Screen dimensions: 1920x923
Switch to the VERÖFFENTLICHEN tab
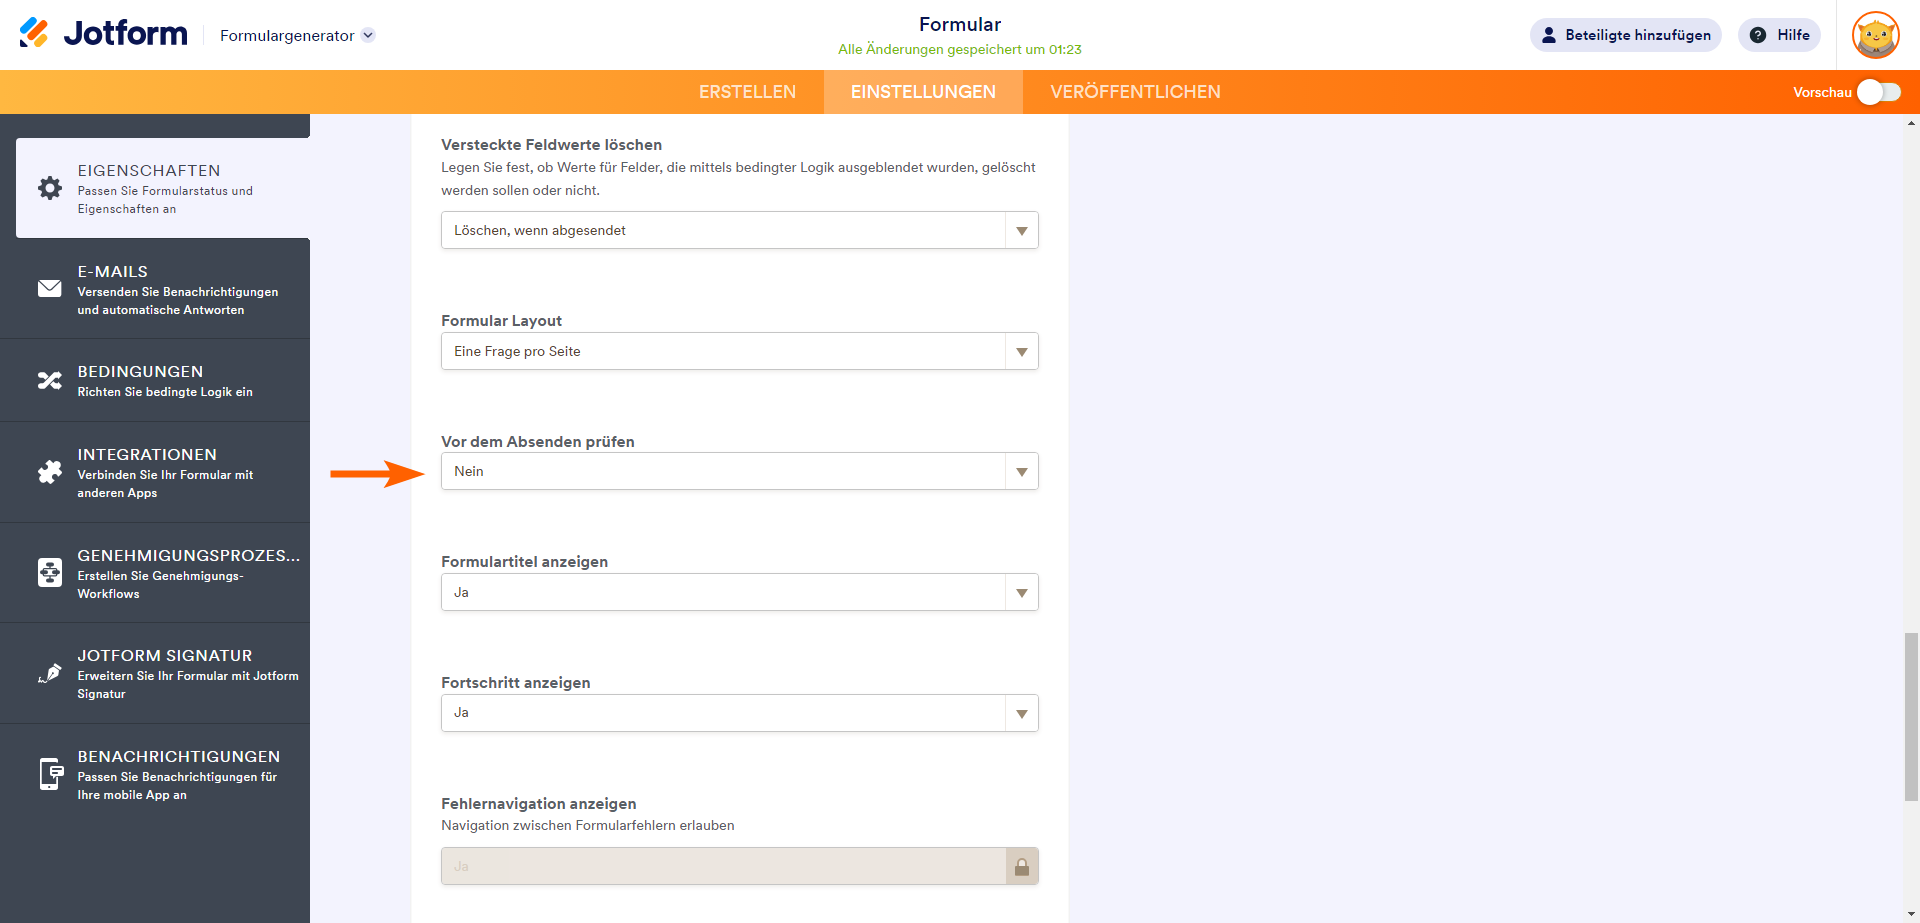1135,92
